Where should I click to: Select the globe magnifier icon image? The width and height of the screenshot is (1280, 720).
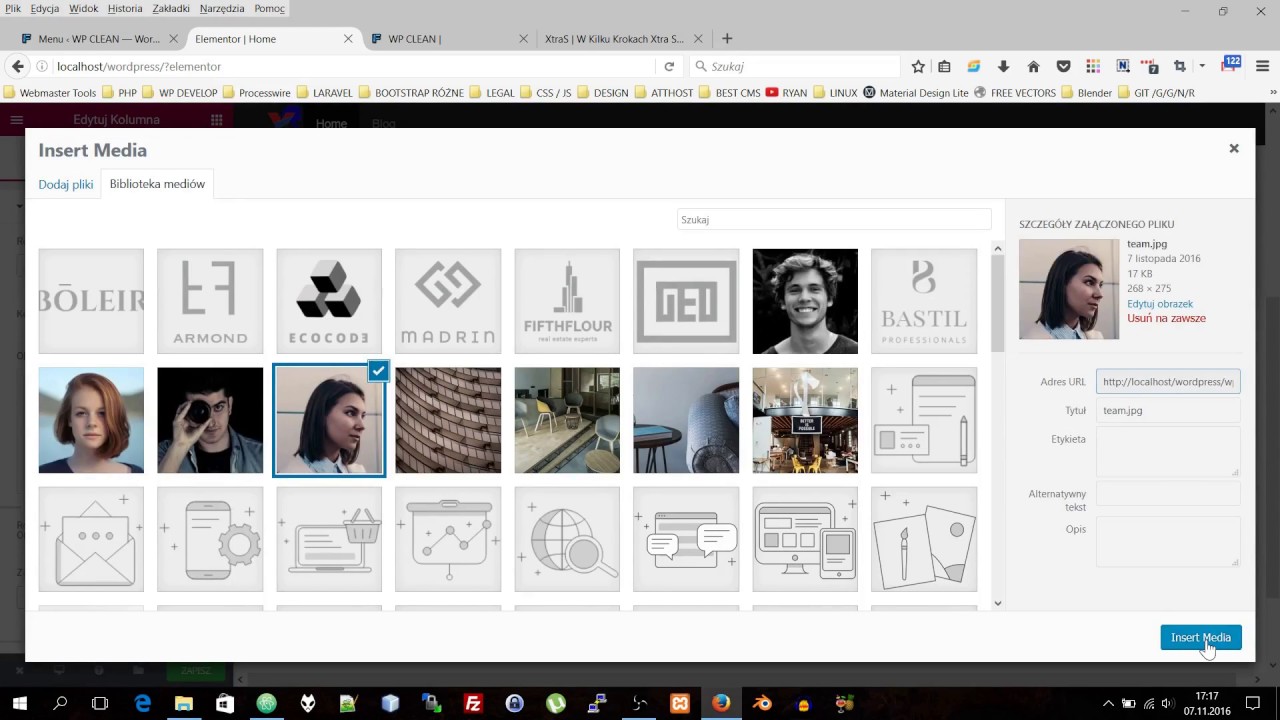[x=567, y=539]
